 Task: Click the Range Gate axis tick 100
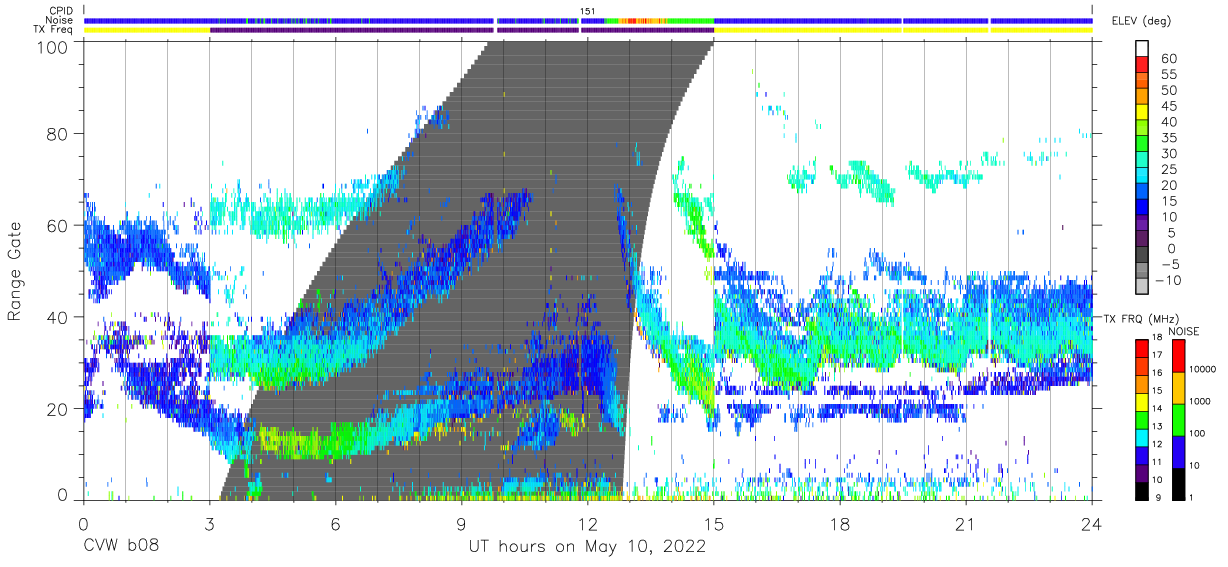pos(54,47)
